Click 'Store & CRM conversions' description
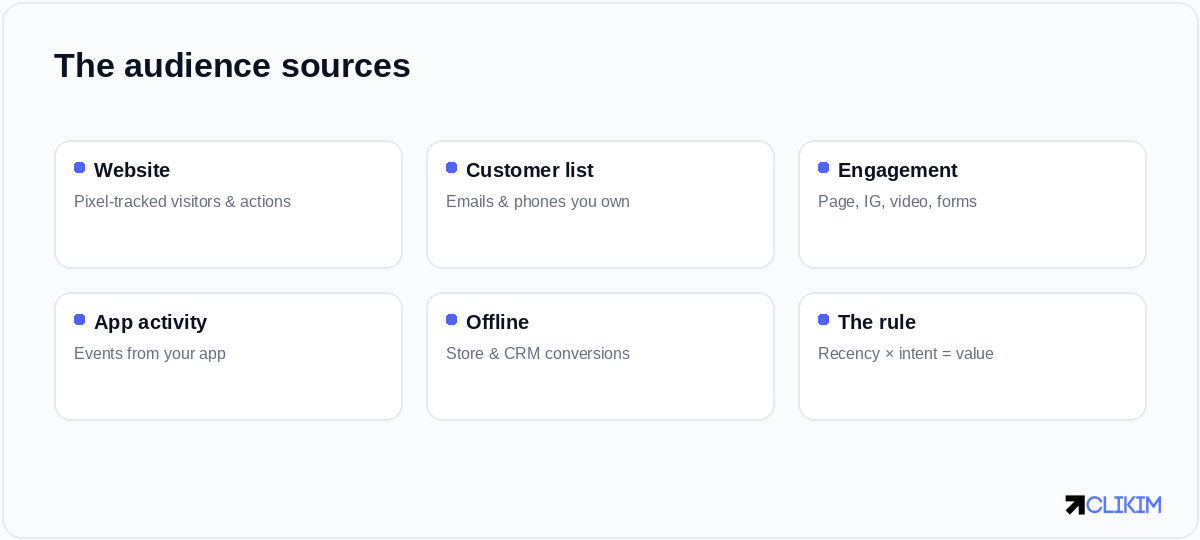Image resolution: width=1200 pixels, height=540 pixels. [x=538, y=354]
